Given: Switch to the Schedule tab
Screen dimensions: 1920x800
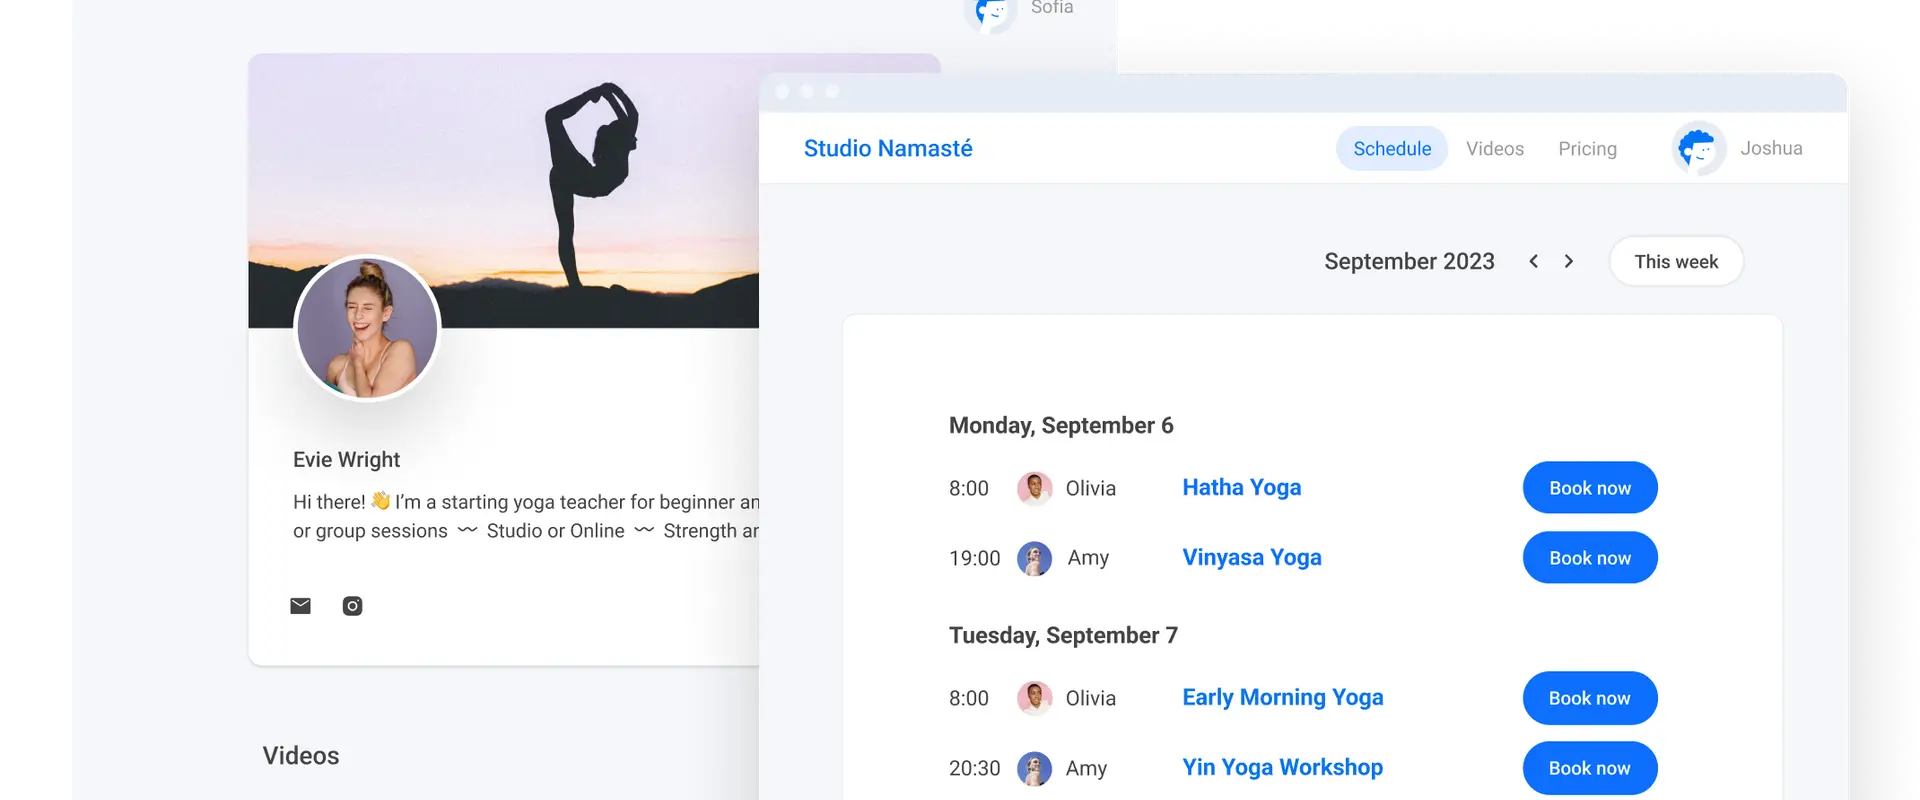Looking at the screenshot, I should 1392,148.
